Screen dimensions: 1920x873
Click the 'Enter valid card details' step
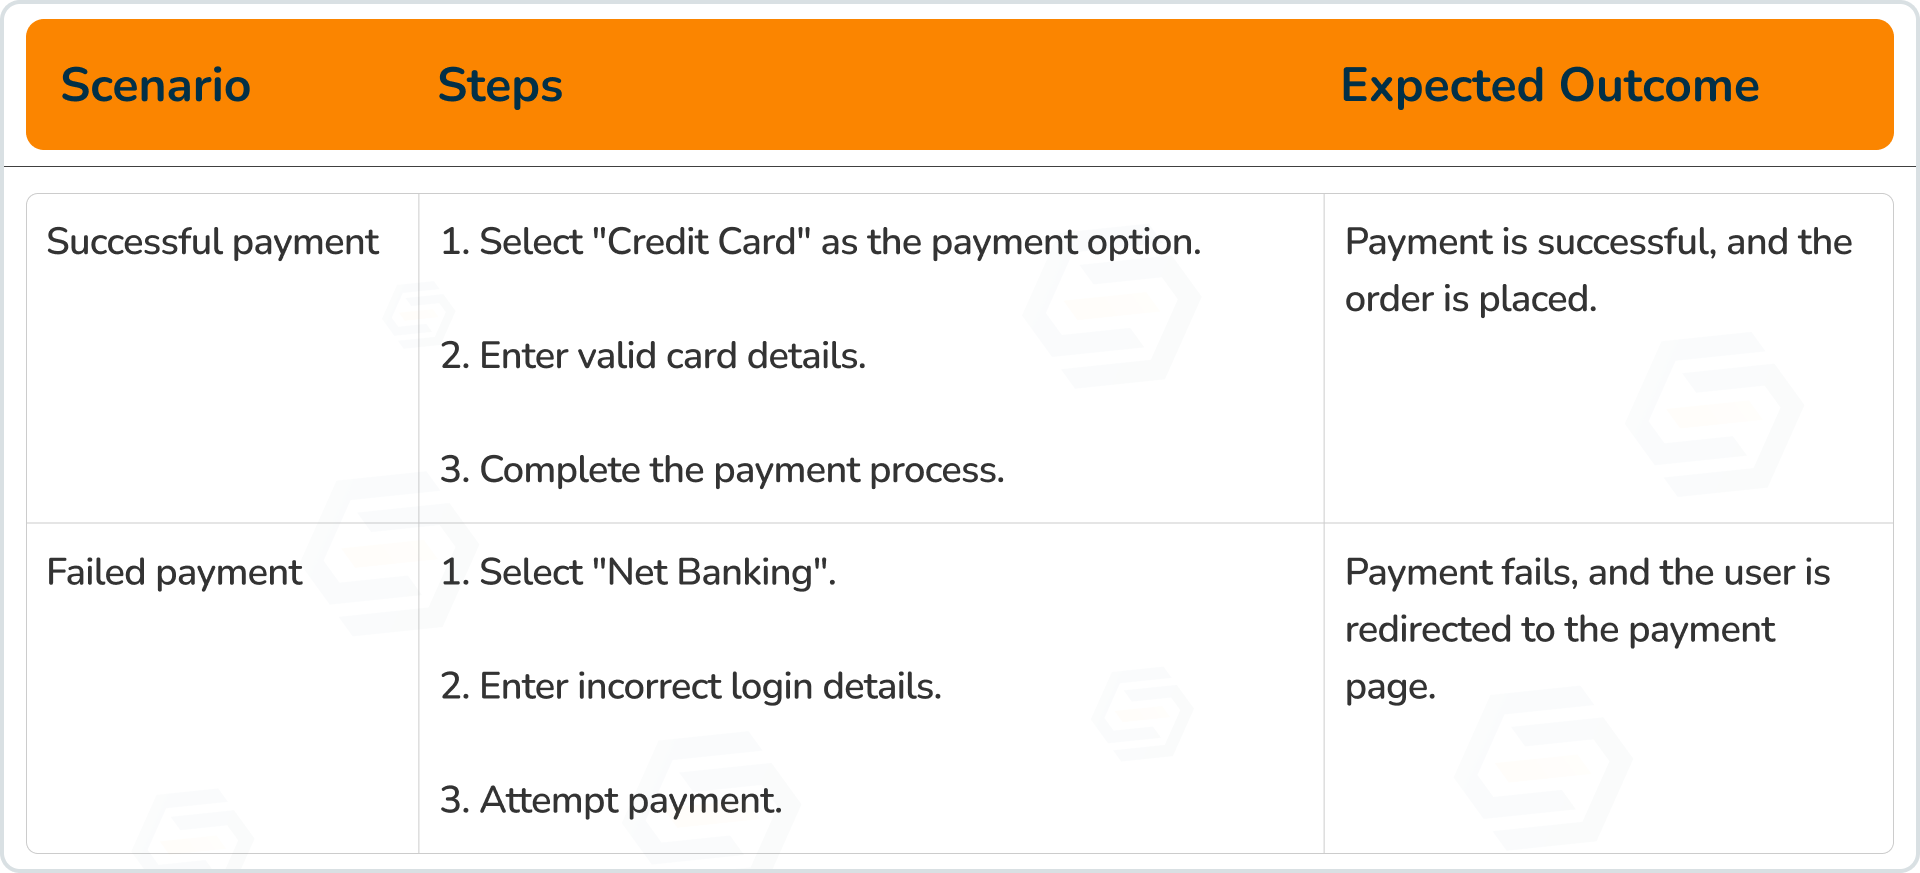point(653,356)
